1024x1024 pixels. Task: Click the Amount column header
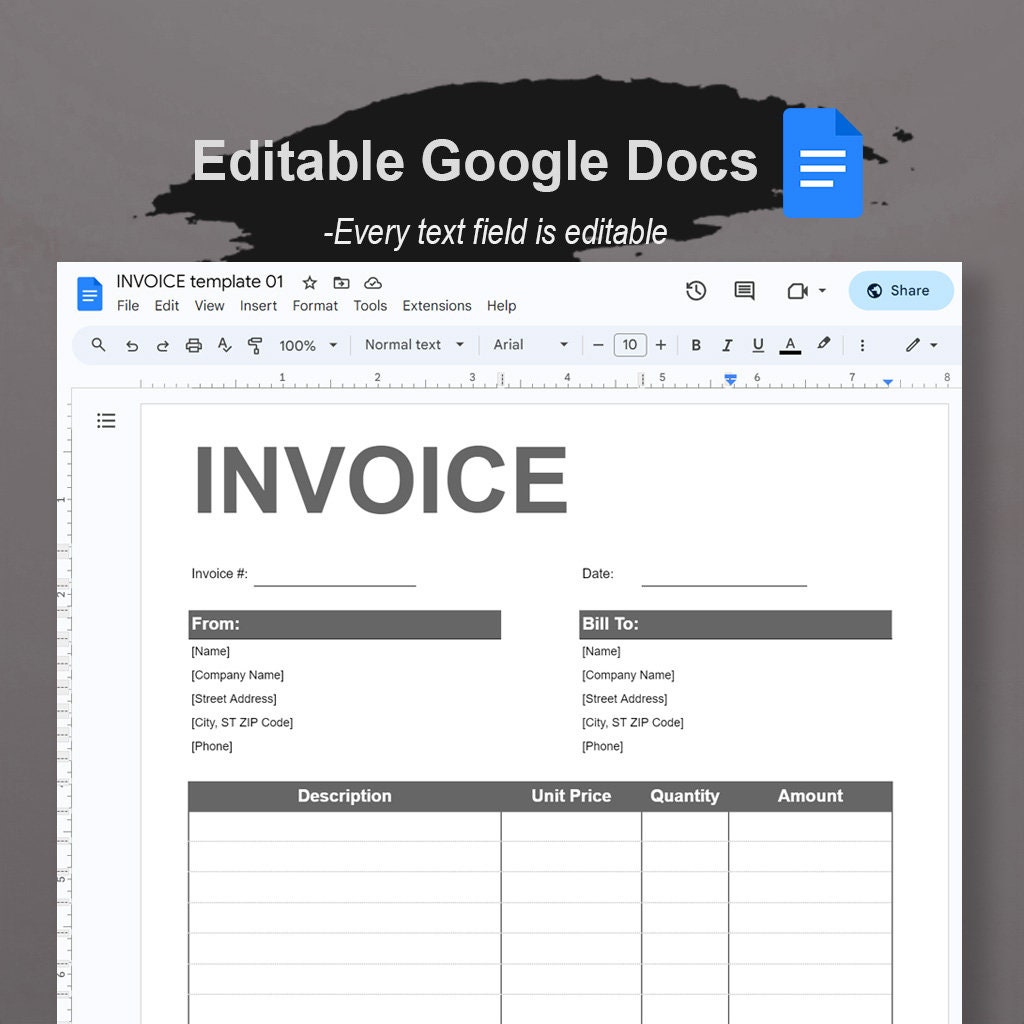click(x=810, y=796)
